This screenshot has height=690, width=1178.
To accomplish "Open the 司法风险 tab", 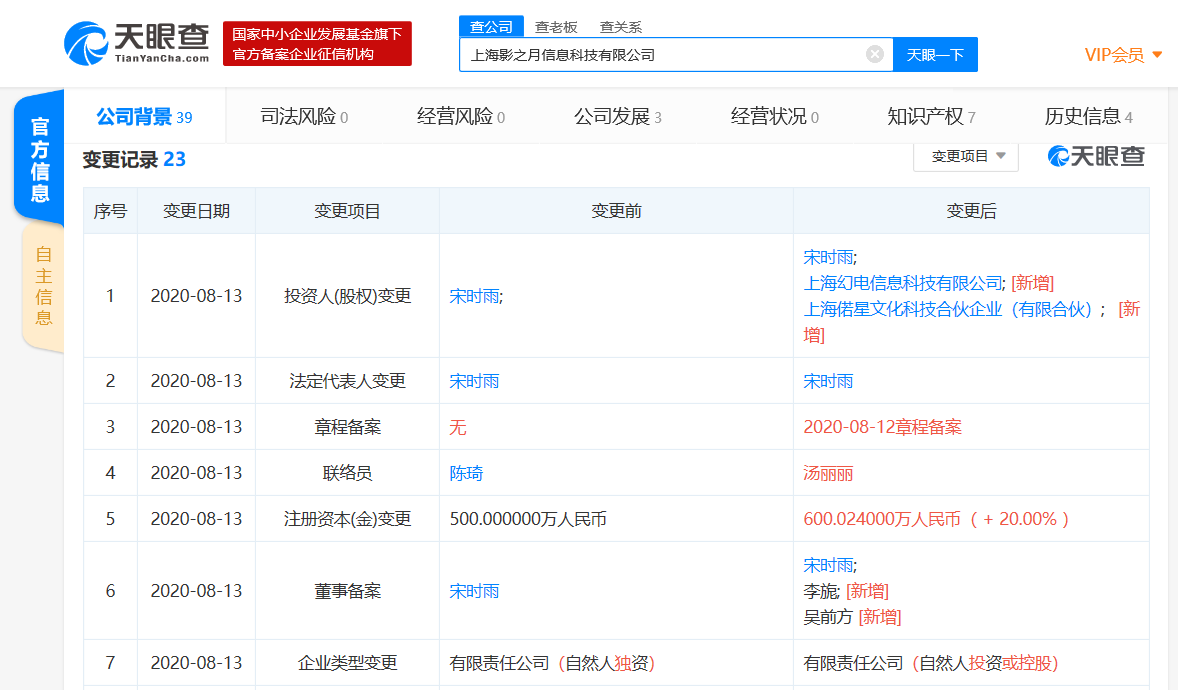I will [304, 117].
